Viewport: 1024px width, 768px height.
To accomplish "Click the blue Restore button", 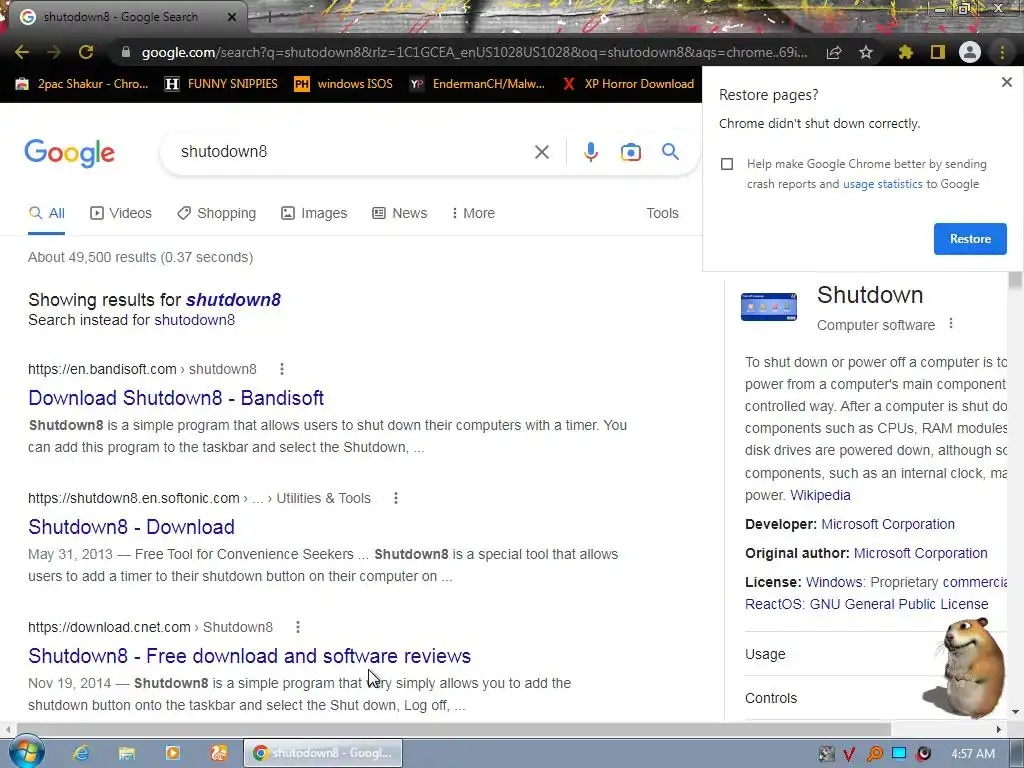I will pyautogui.click(x=970, y=239).
